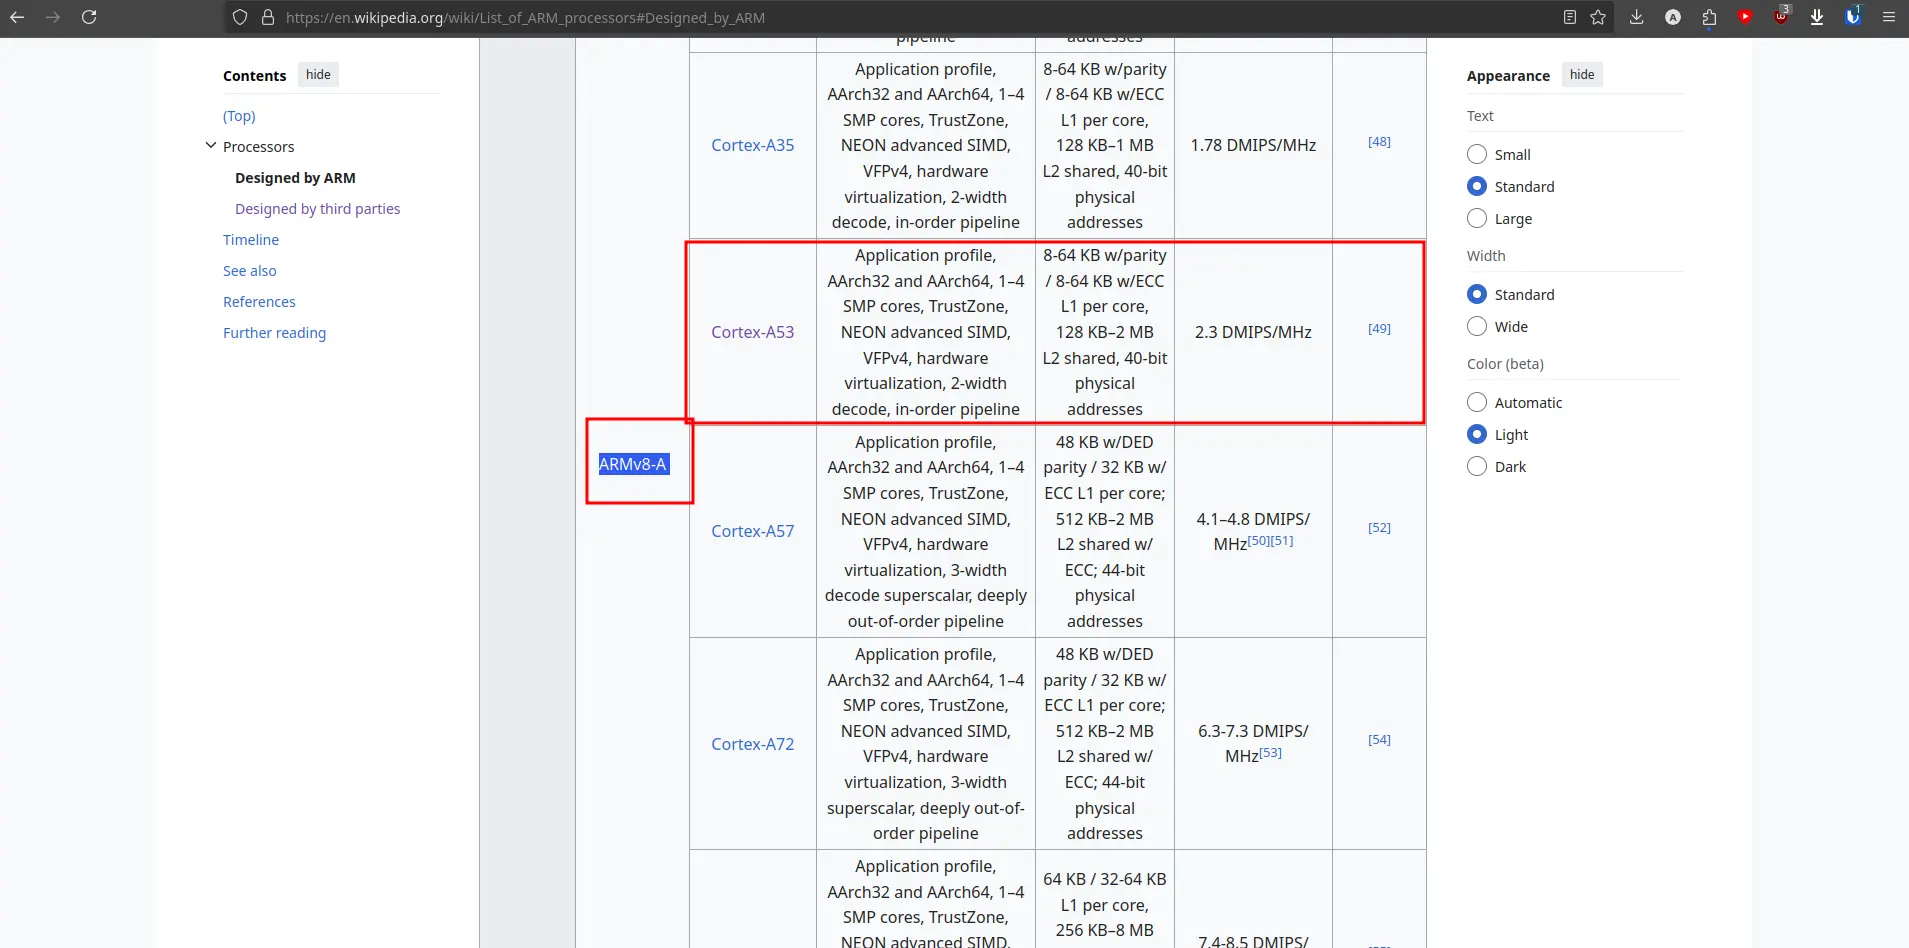View site security via the padlock icon
The width and height of the screenshot is (1909, 948).
tap(267, 17)
